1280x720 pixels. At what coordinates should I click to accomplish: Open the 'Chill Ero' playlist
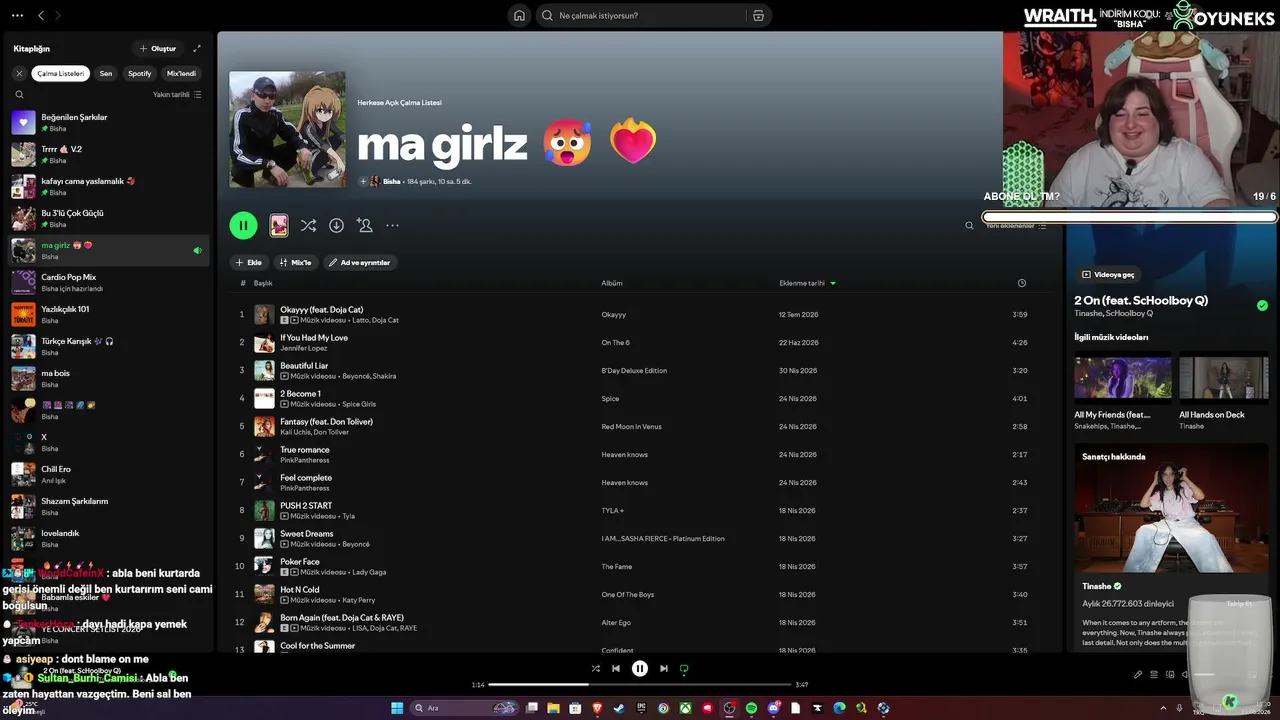[x=108, y=474]
